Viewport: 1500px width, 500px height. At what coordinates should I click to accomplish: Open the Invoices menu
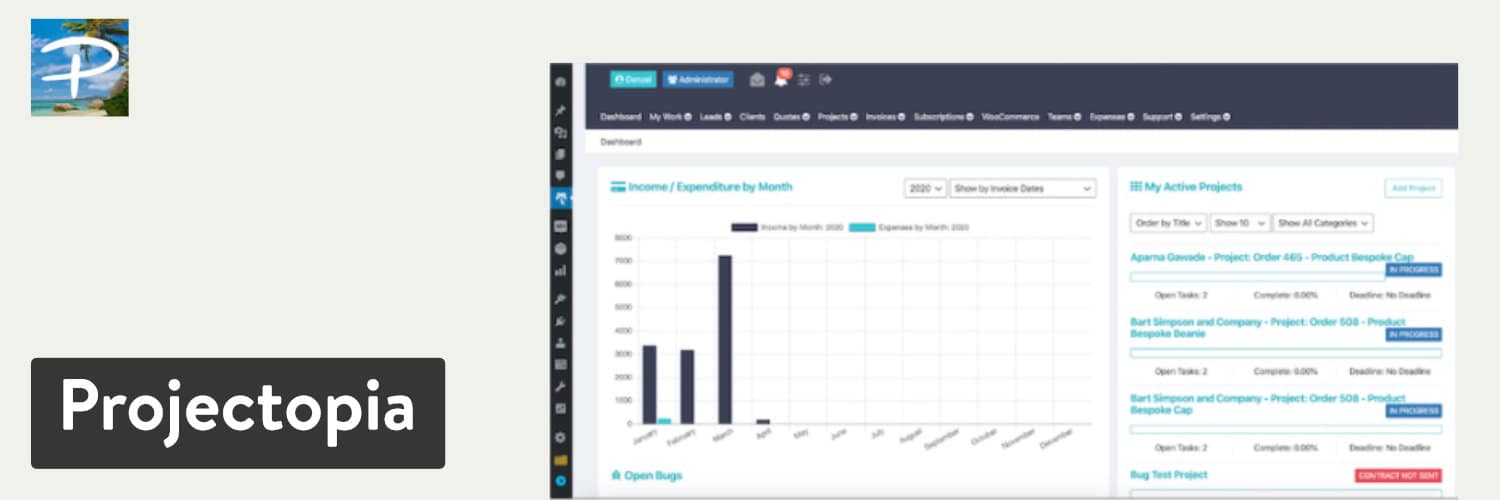[885, 117]
